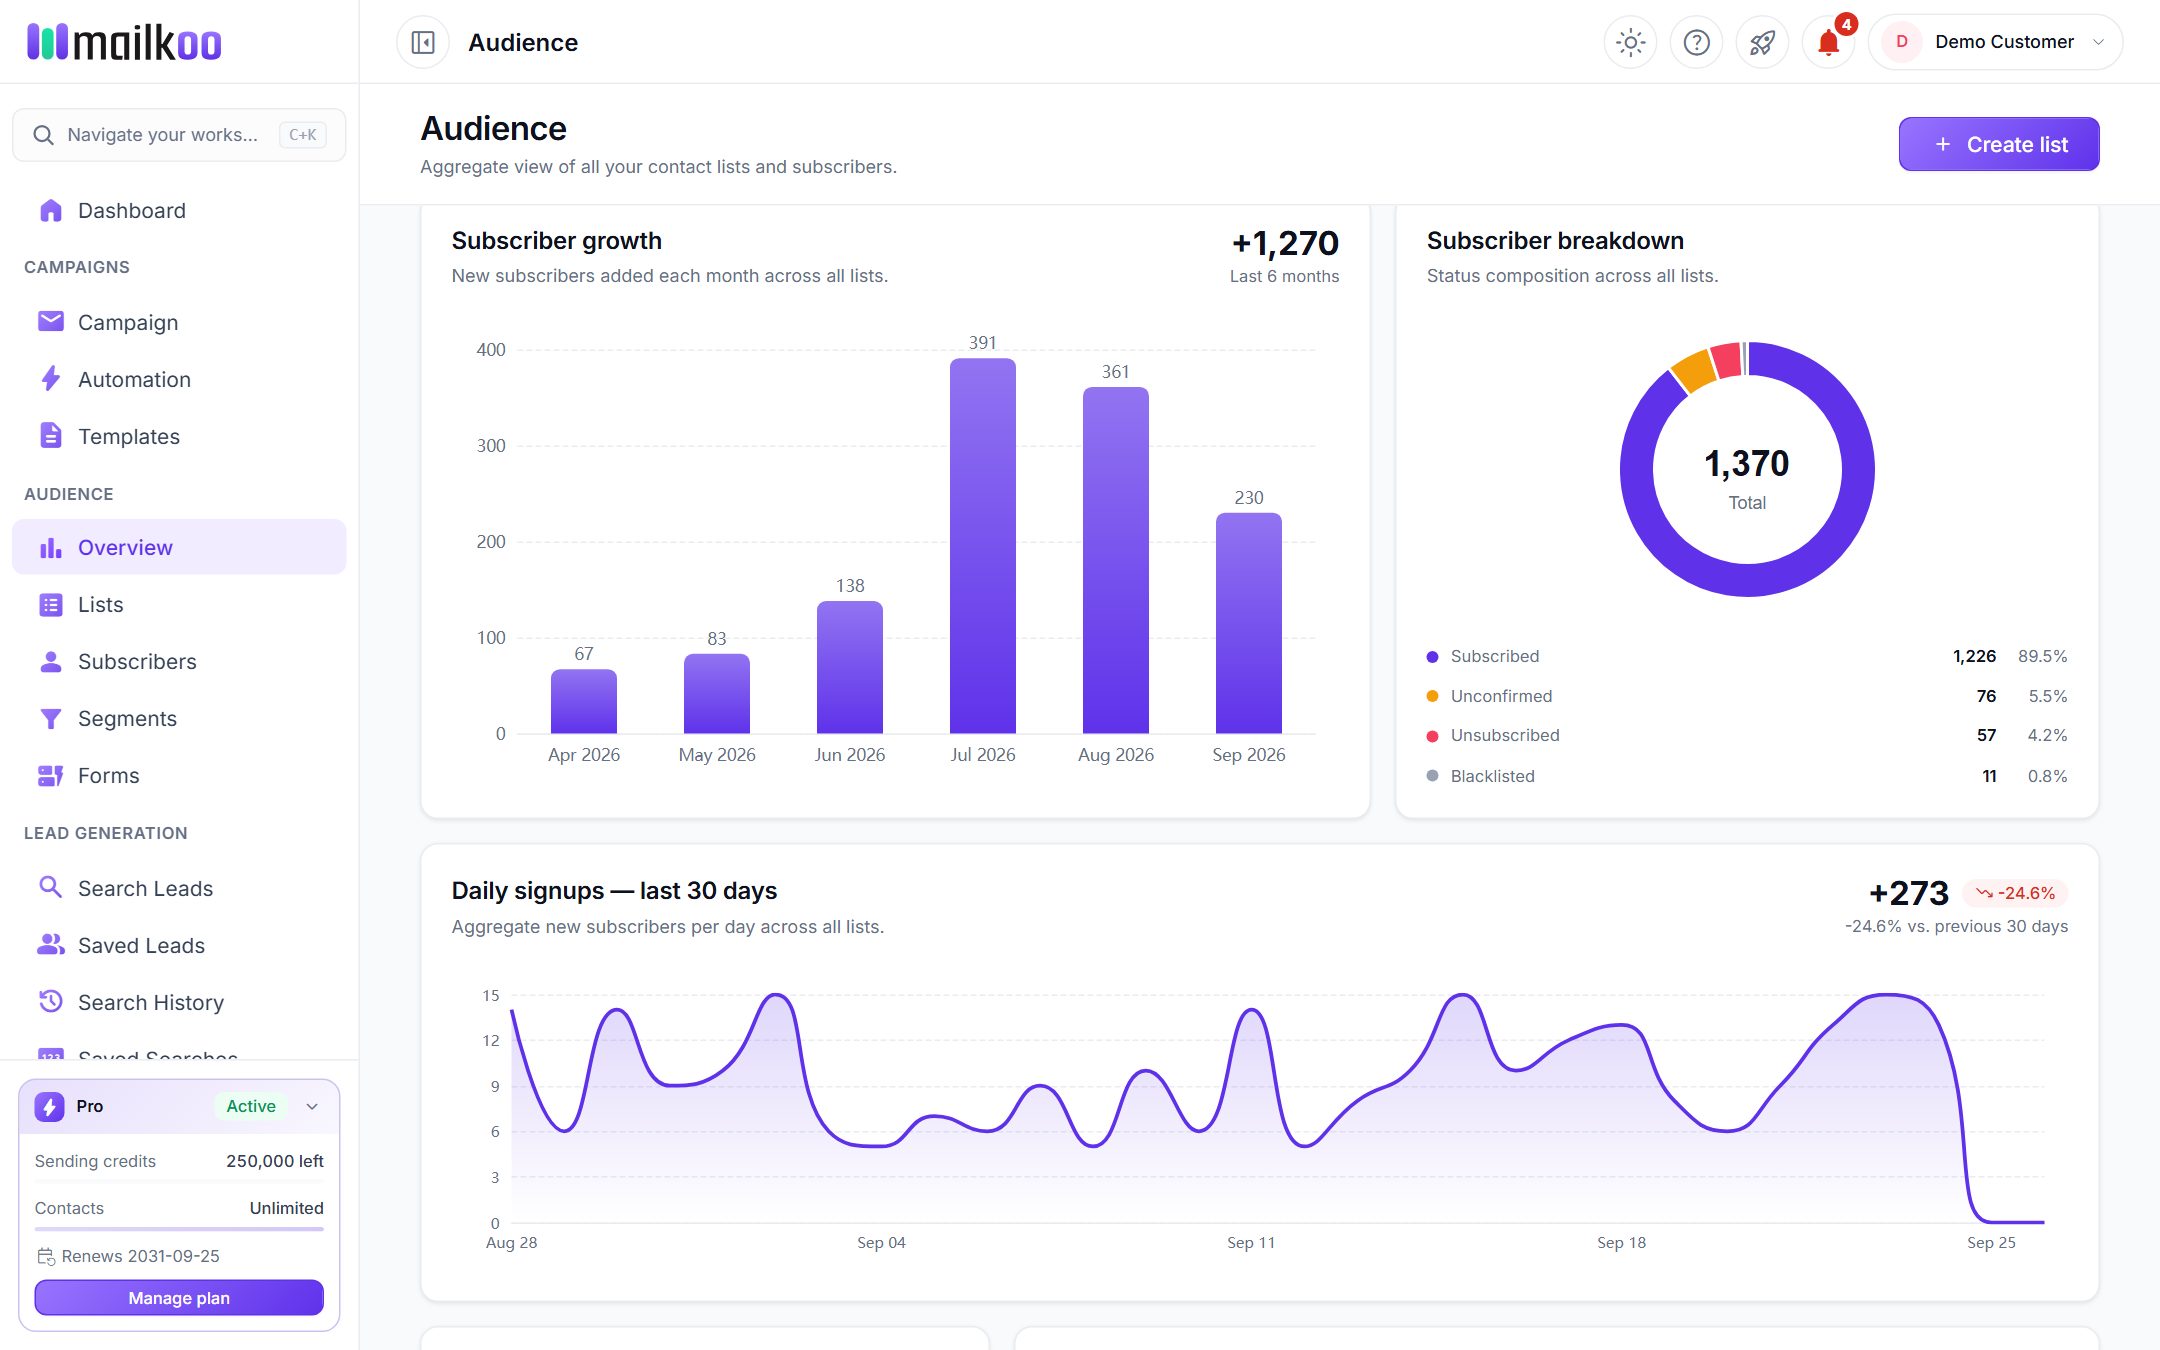The image size is (2160, 1350).
Task: Click the Subscribed purple legend dot
Action: pos(1432,657)
